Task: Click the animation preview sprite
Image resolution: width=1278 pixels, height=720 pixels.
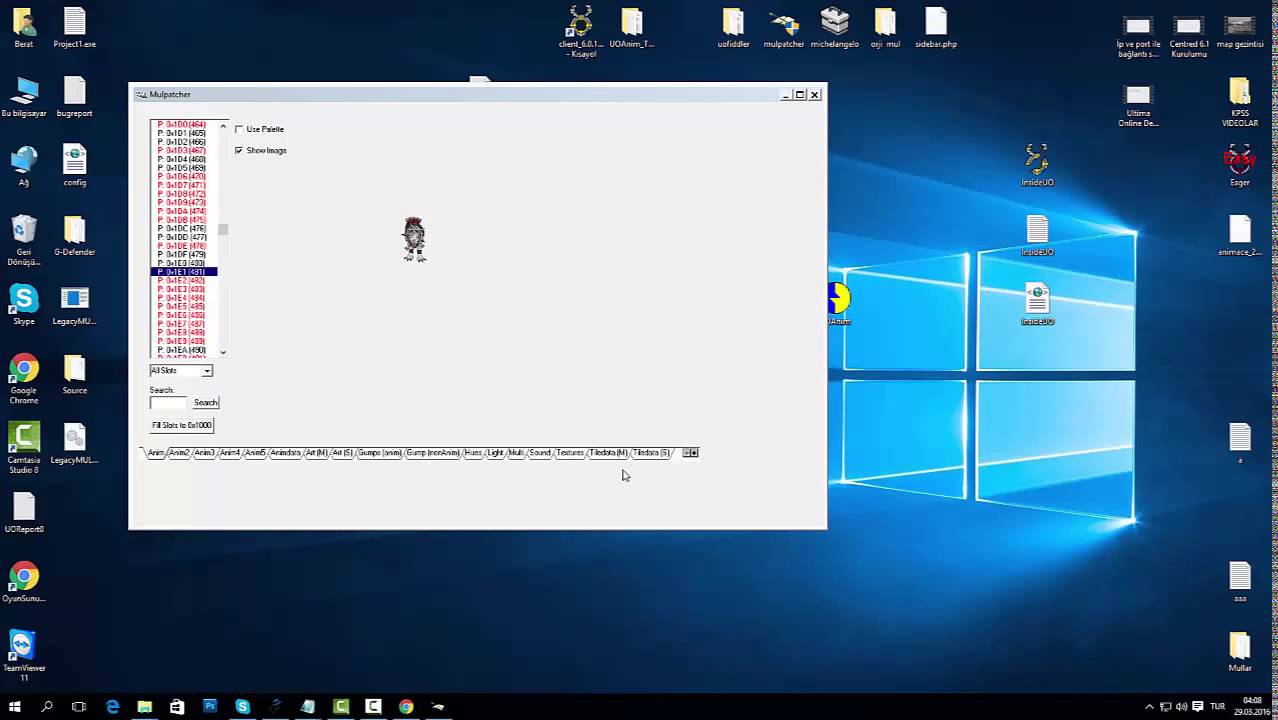Action: tap(414, 239)
